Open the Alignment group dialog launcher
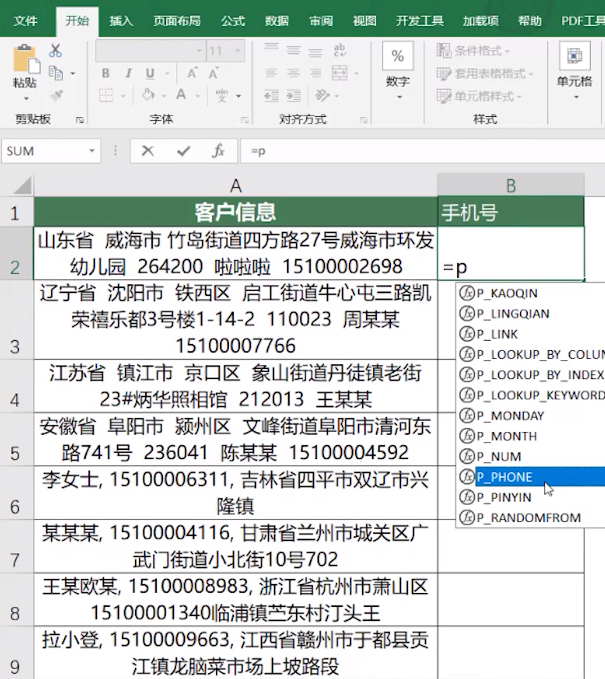This screenshot has height=679, width=605. point(363,120)
